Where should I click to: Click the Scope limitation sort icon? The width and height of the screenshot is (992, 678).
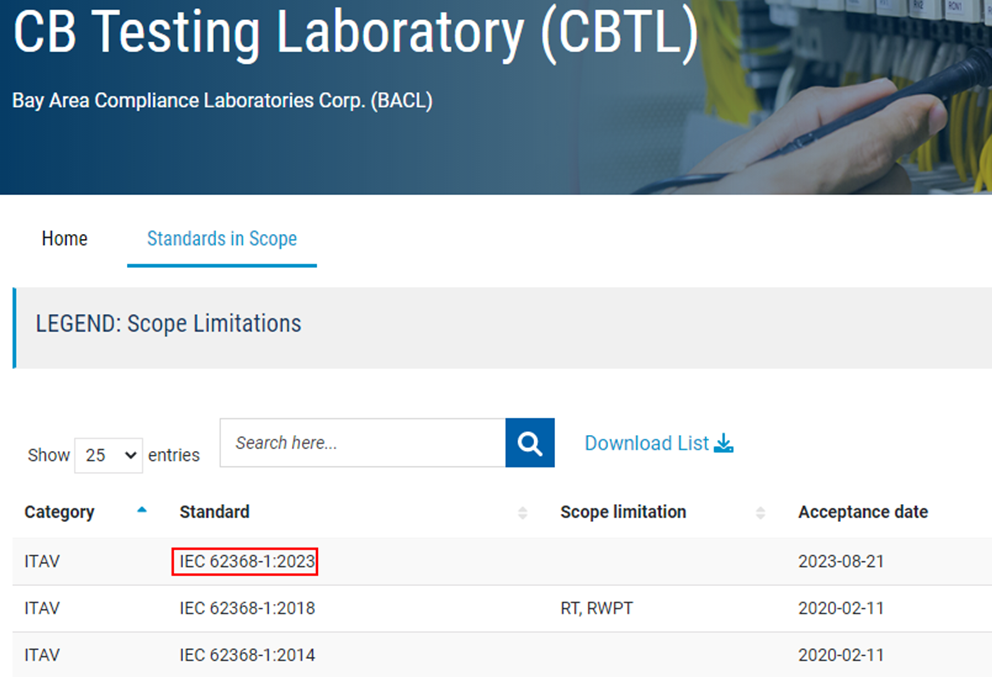tap(760, 513)
